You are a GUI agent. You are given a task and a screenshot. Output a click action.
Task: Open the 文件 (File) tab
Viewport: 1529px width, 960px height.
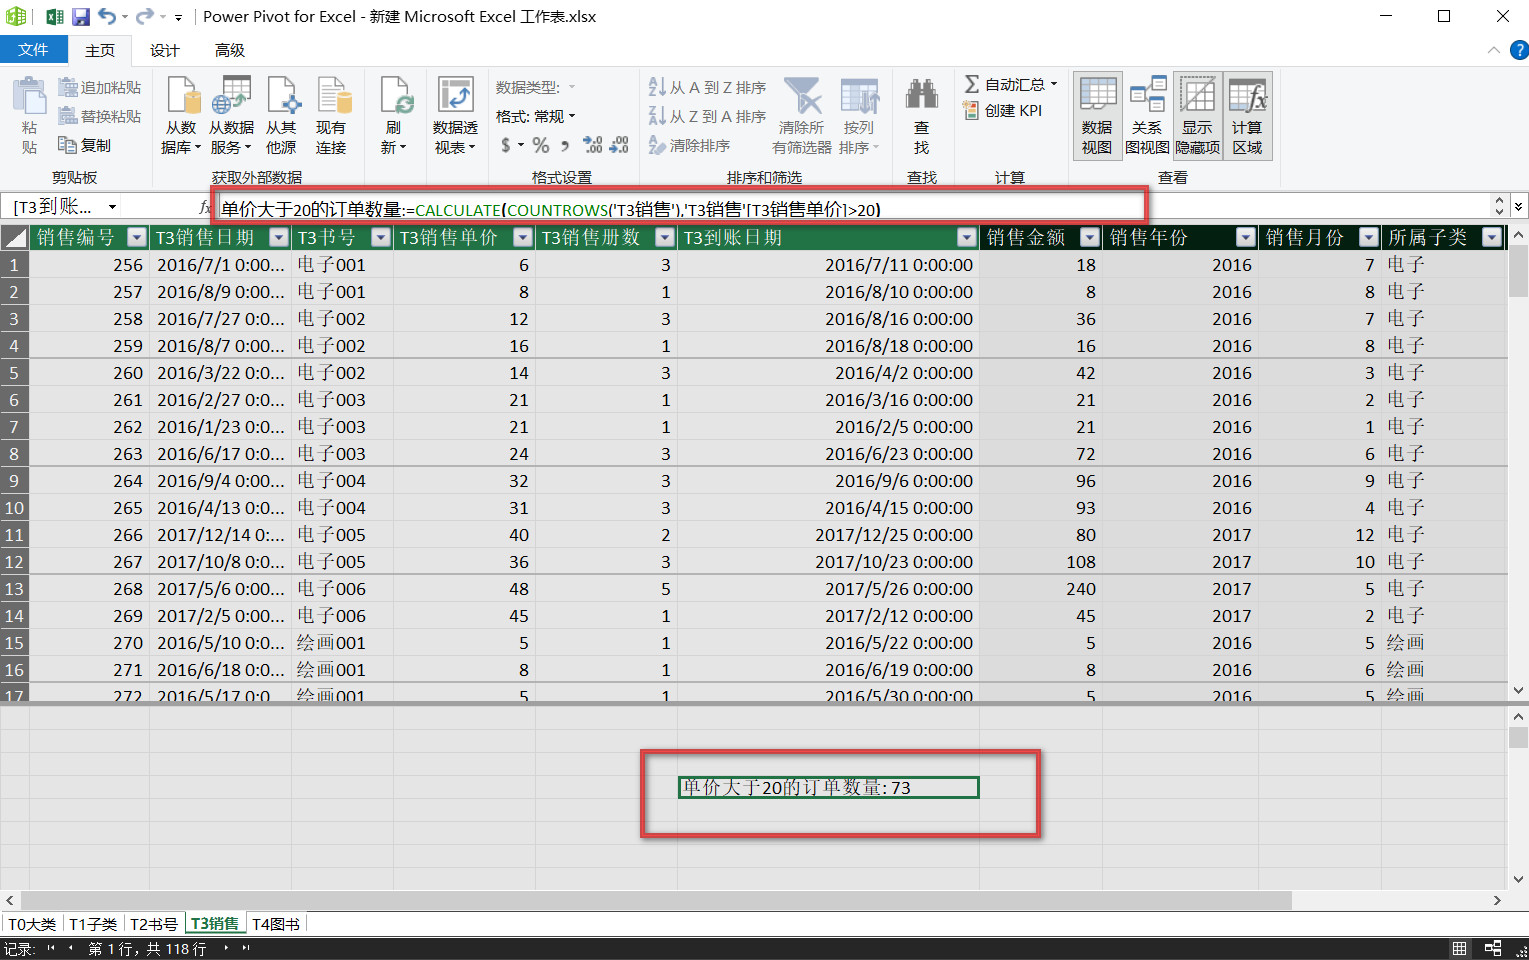click(x=33, y=50)
